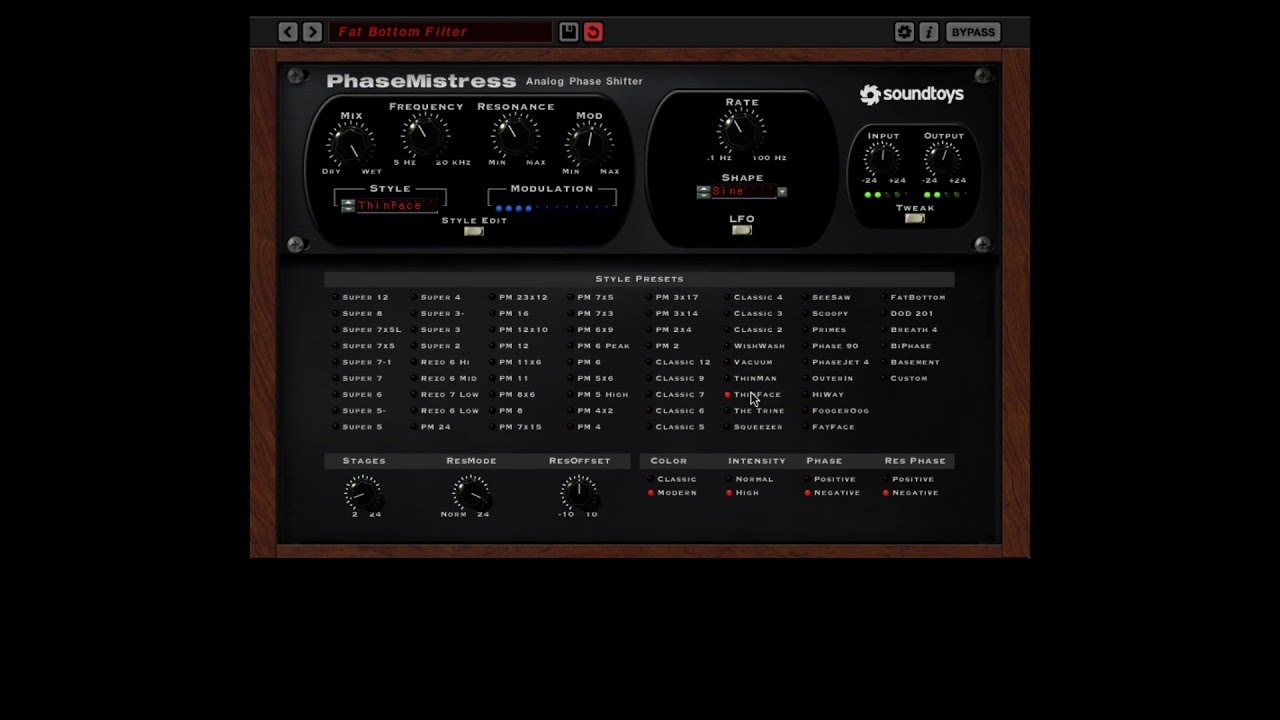
Task: Select High intensity option
Action: pyautogui.click(x=742, y=493)
